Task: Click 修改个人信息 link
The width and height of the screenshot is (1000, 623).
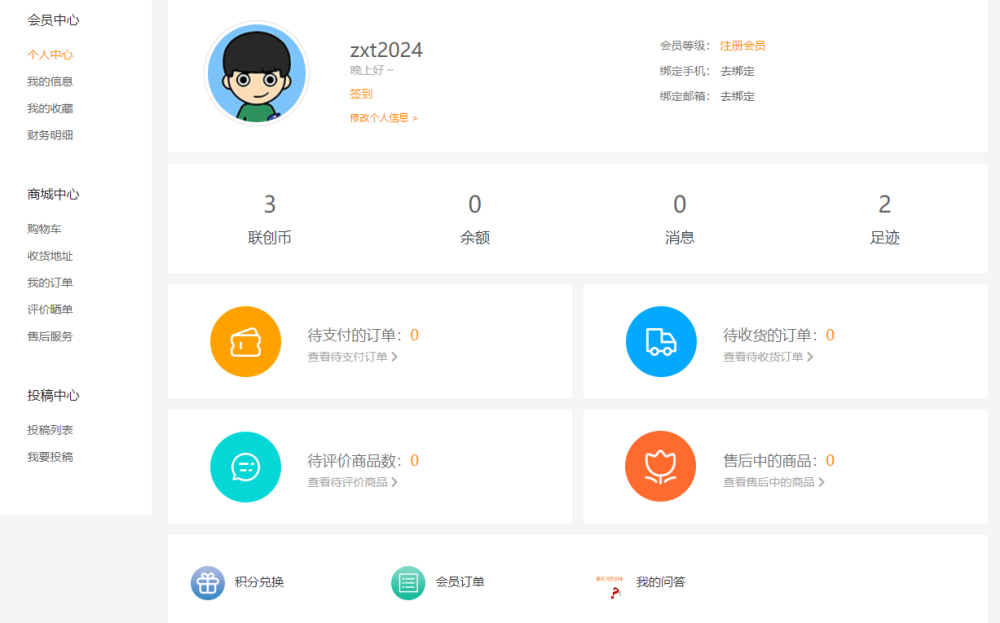Action: 383,118
